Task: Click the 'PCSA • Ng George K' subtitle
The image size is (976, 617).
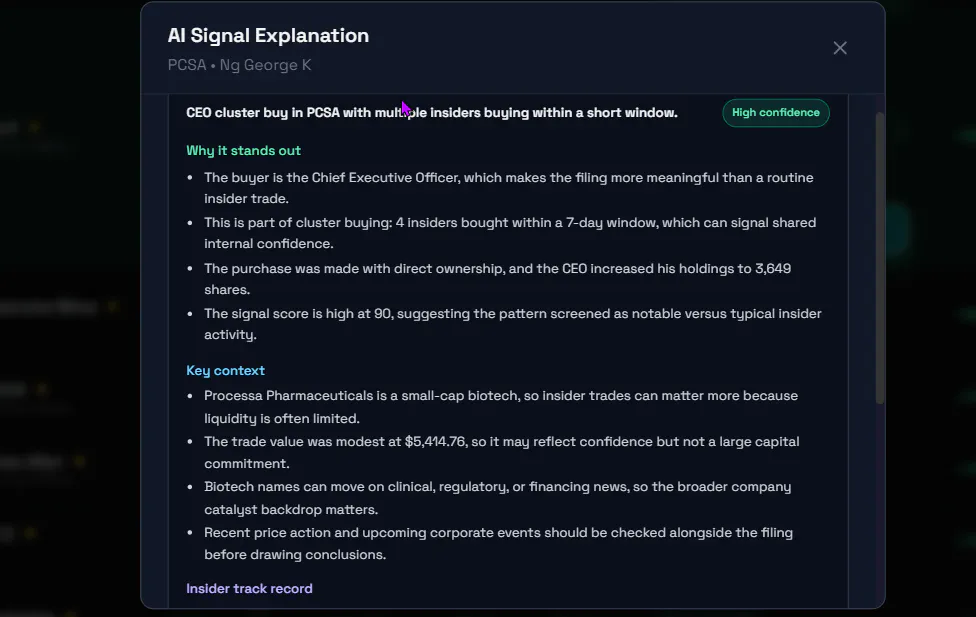Action: pyautogui.click(x=240, y=65)
